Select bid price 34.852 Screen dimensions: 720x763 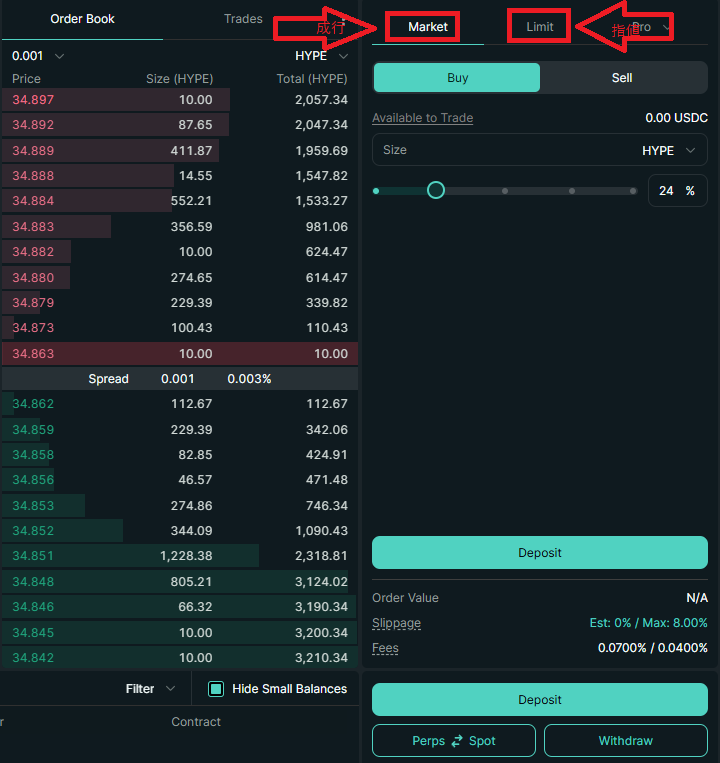pyautogui.click(x=33, y=531)
